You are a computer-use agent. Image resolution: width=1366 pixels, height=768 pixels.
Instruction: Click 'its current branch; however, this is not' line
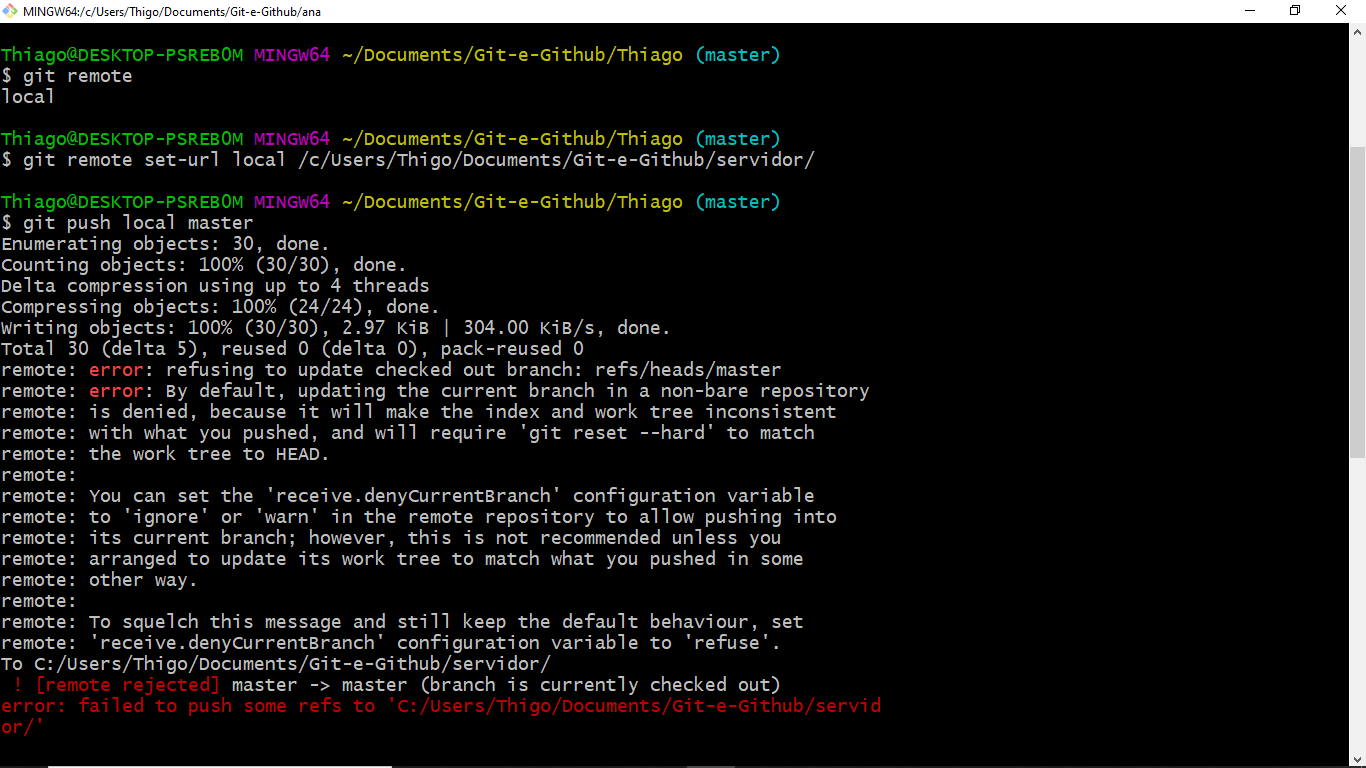coord(391,538)
